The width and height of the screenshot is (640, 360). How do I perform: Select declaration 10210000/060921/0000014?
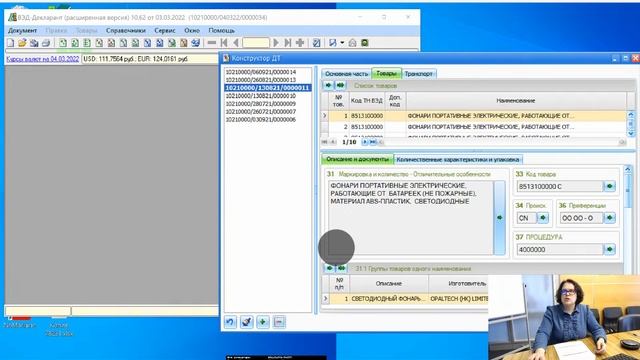[261, 72]
